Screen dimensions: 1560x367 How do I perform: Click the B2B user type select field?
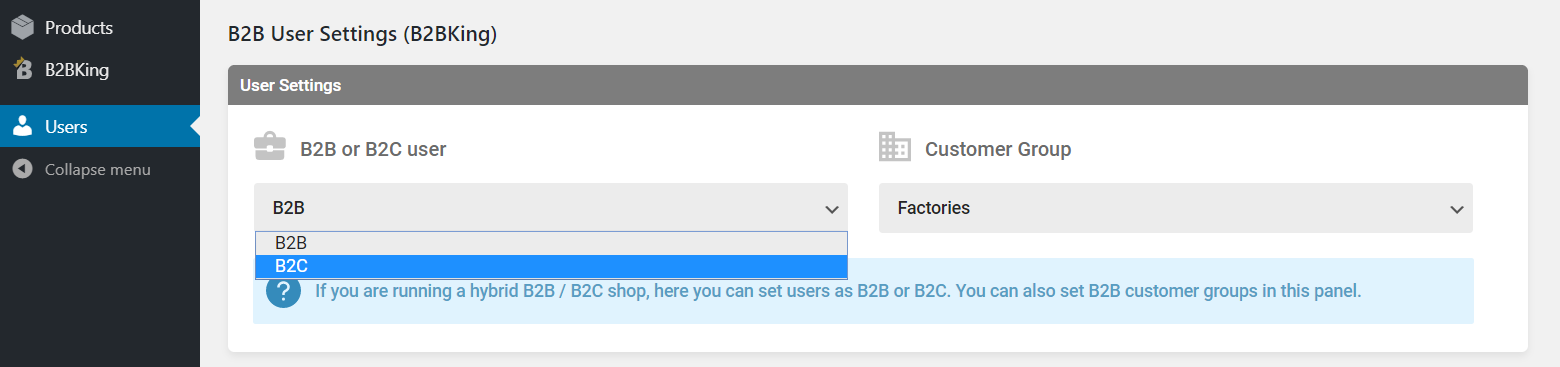tap(551, 208)
